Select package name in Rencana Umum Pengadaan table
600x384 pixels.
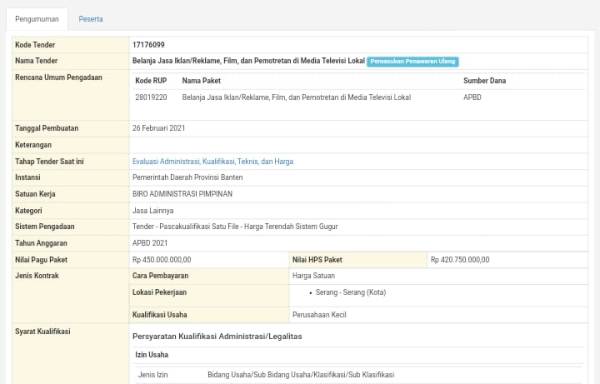297,97
